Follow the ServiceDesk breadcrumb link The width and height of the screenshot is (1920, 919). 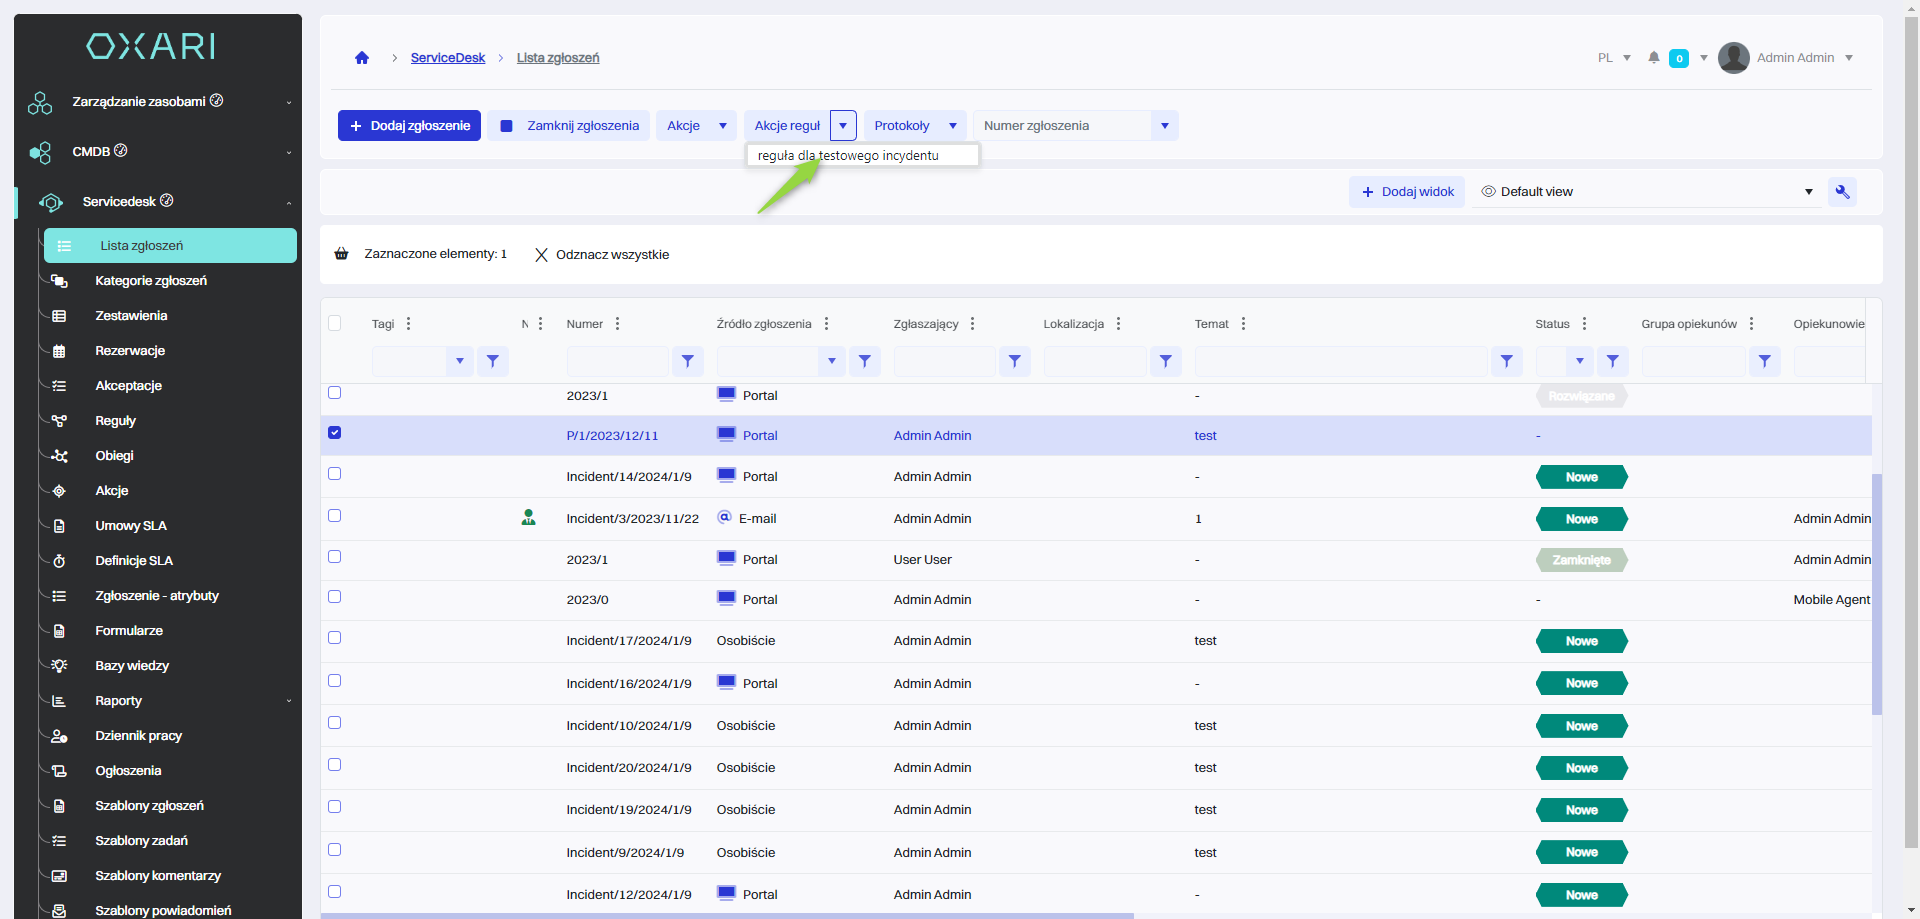(447, 58)
